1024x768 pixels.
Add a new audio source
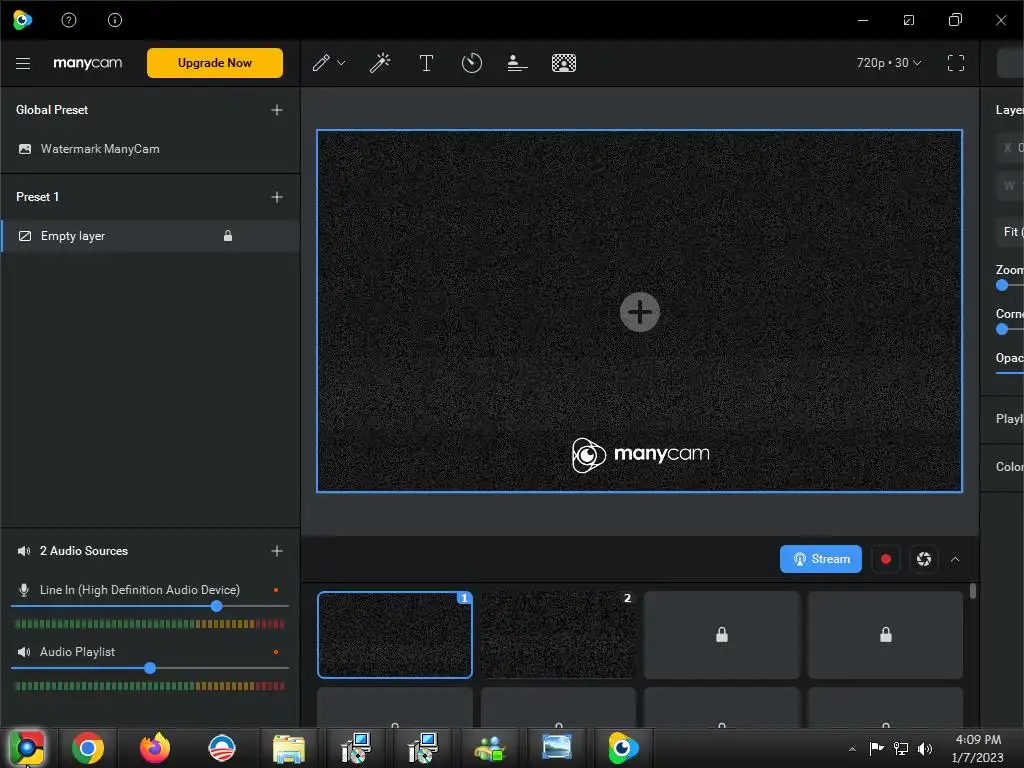coord(277,551)
